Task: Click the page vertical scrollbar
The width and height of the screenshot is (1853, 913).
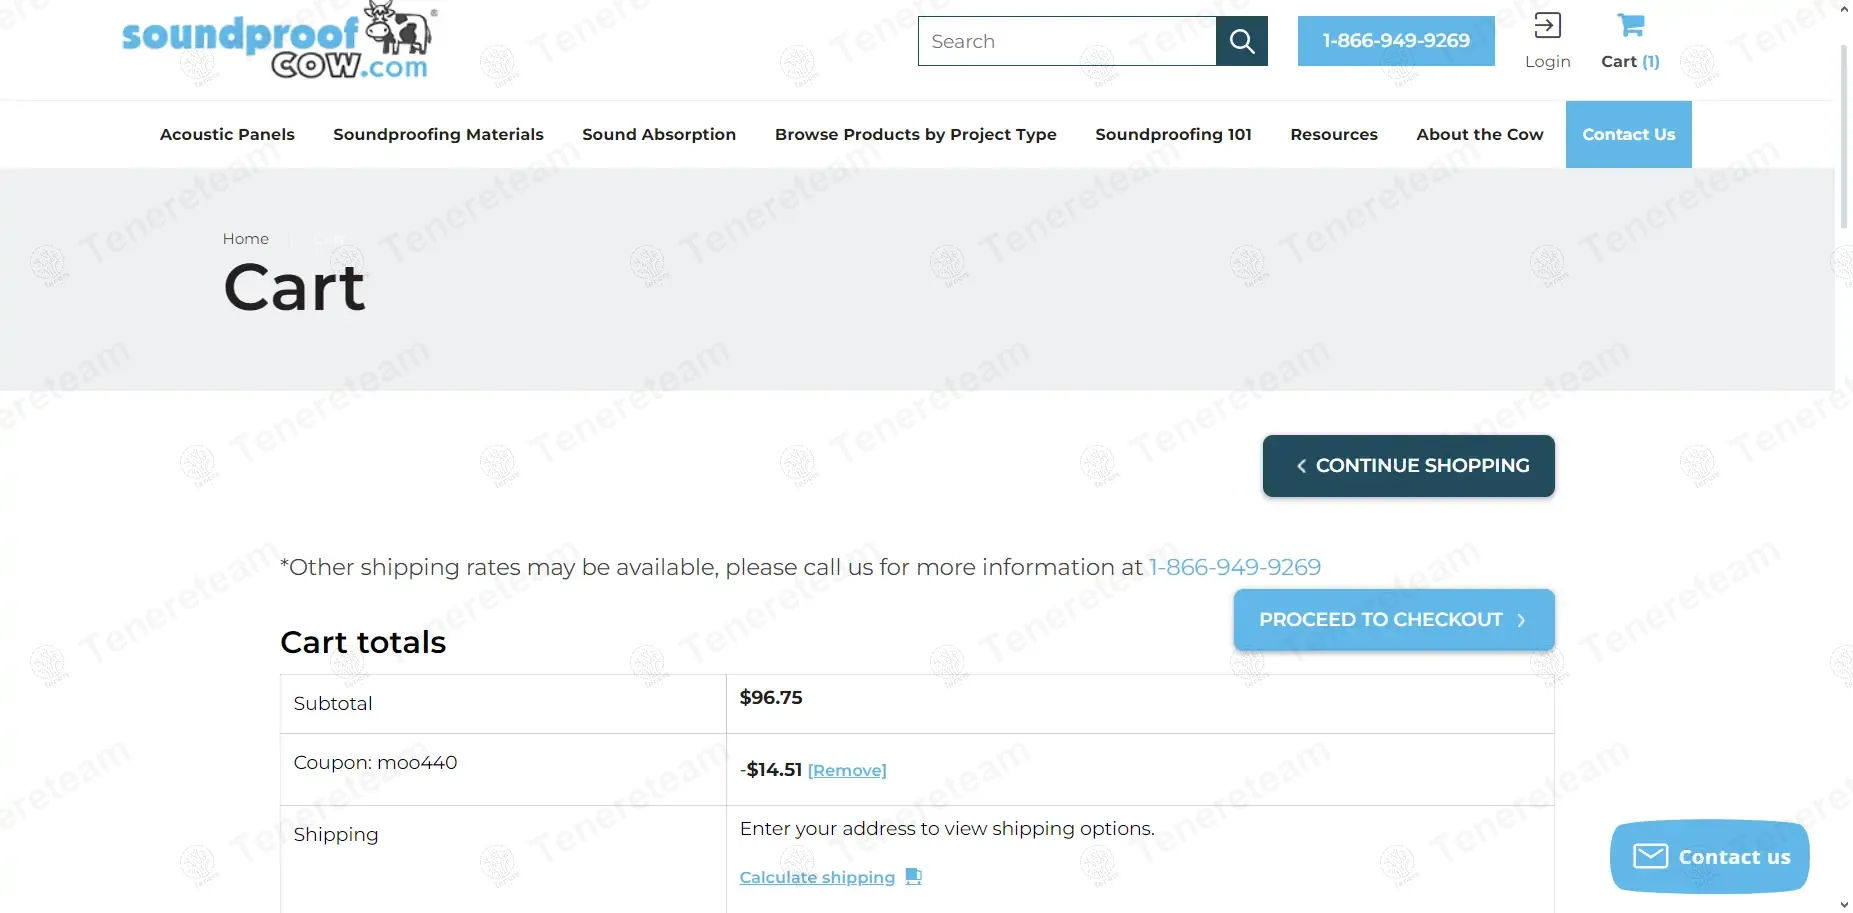Action: [x=1844, y=135]
